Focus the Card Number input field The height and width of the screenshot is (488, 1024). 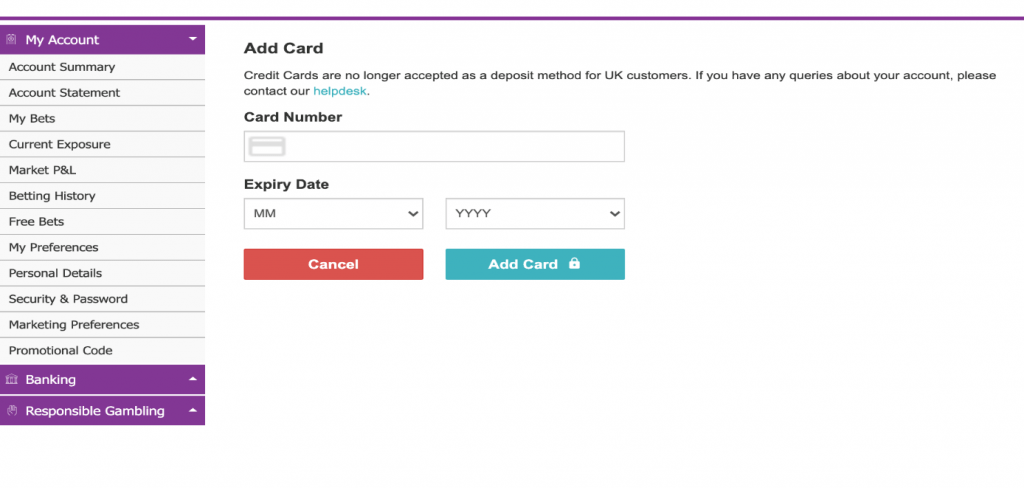(434, 146)
